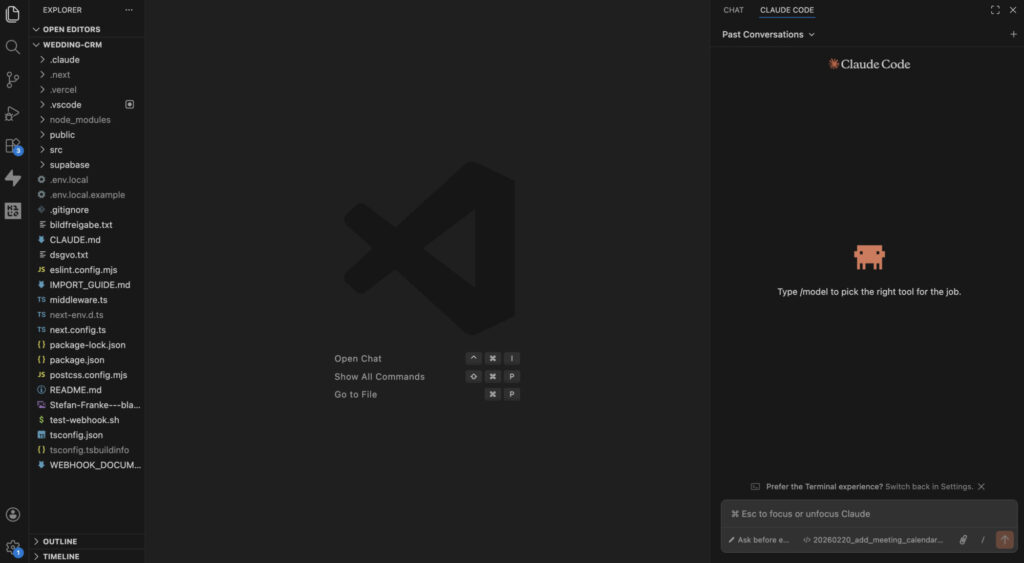
Task: Start a new conversation with plus icon
Action: 1013,35
